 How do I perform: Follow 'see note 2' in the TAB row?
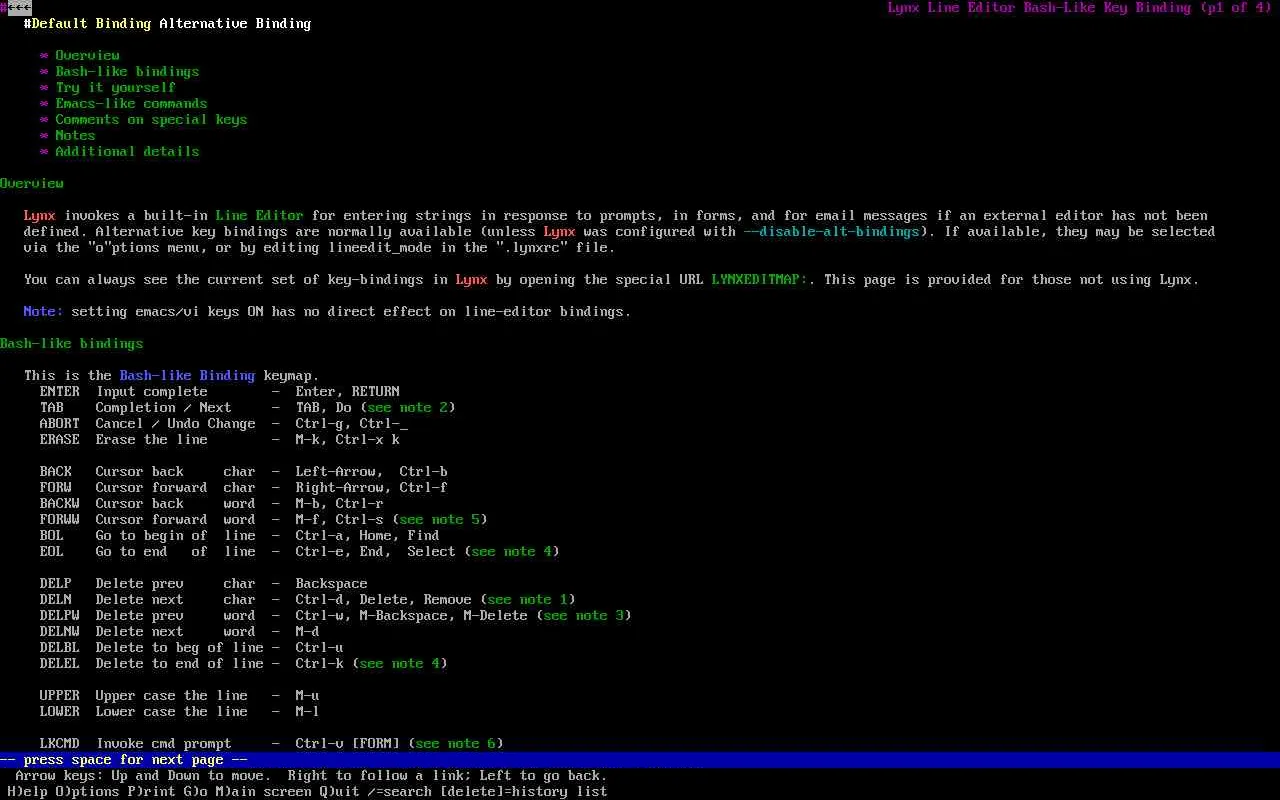408,408
